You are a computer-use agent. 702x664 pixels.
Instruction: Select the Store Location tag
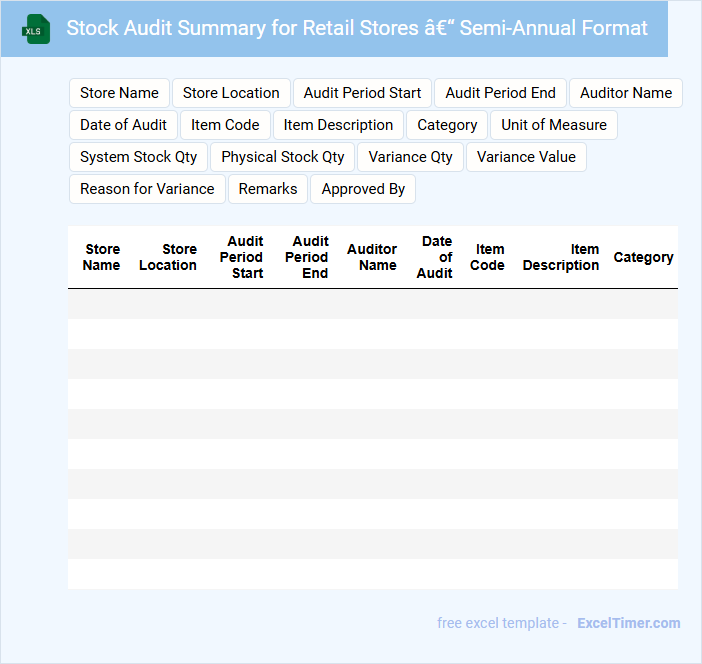pos(231,93)
